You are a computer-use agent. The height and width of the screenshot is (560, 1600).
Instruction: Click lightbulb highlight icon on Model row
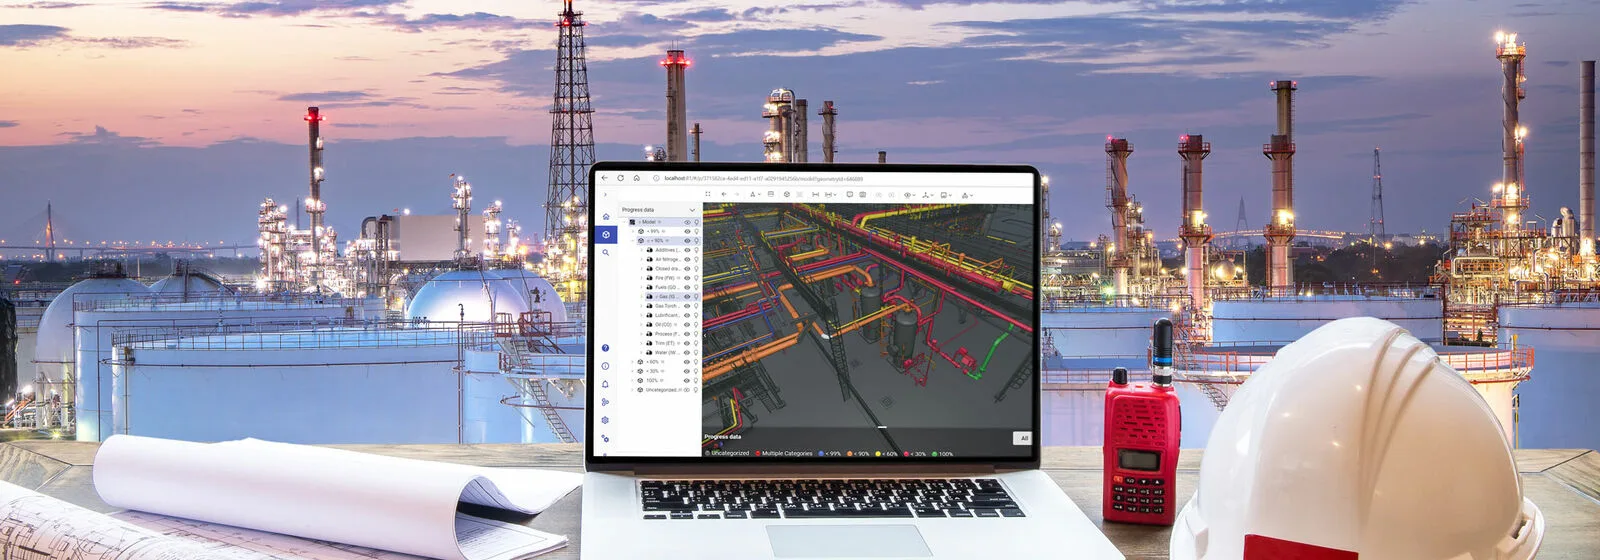pyautogui.click(x=697, y=222)
